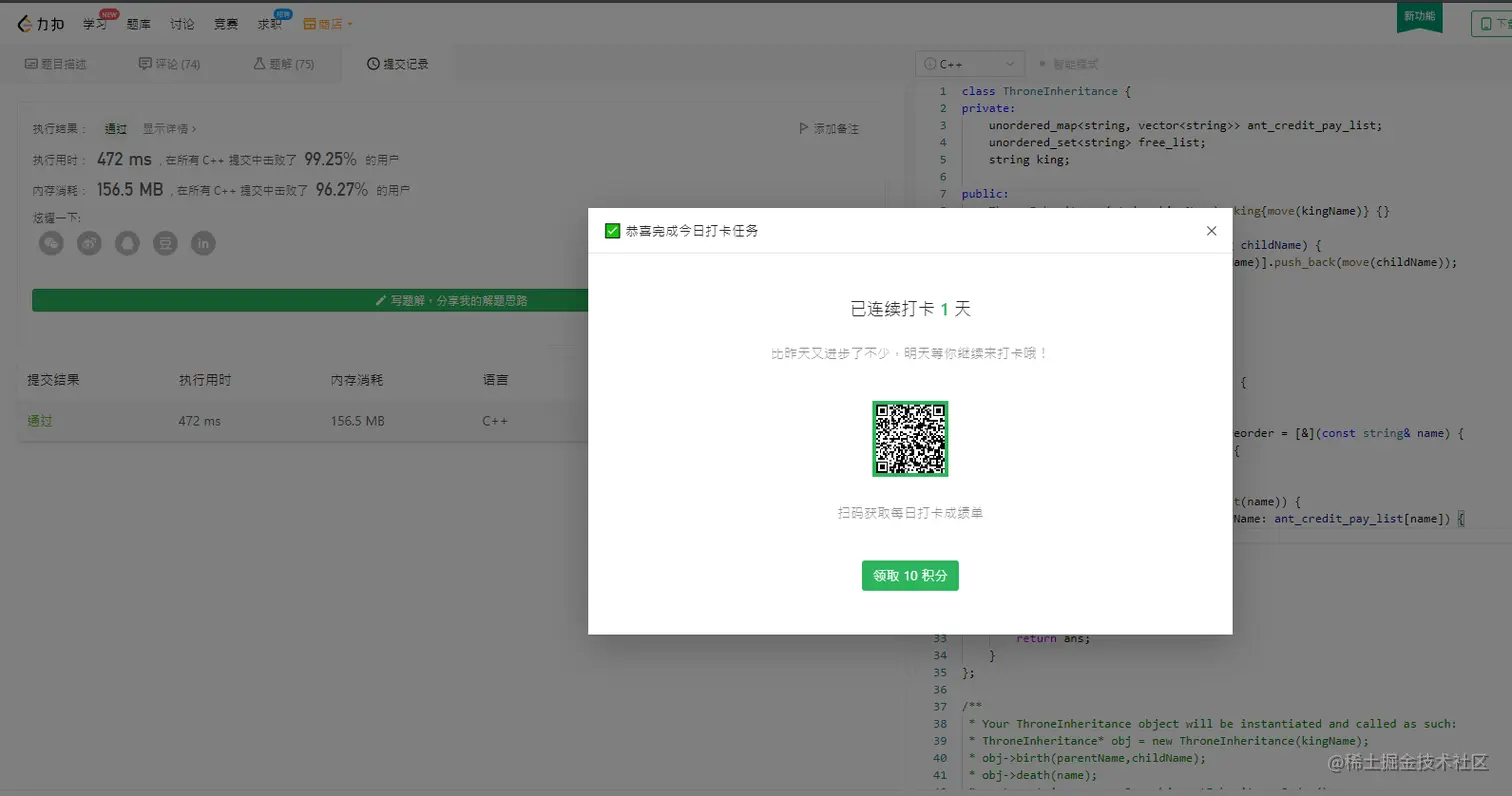Image resolution: width=1512 pixels, height=796 pixels.
Task: Click code line 1 'class ThroneInheritance {'
Action: pyautogui.click(x=1046, y=91)
